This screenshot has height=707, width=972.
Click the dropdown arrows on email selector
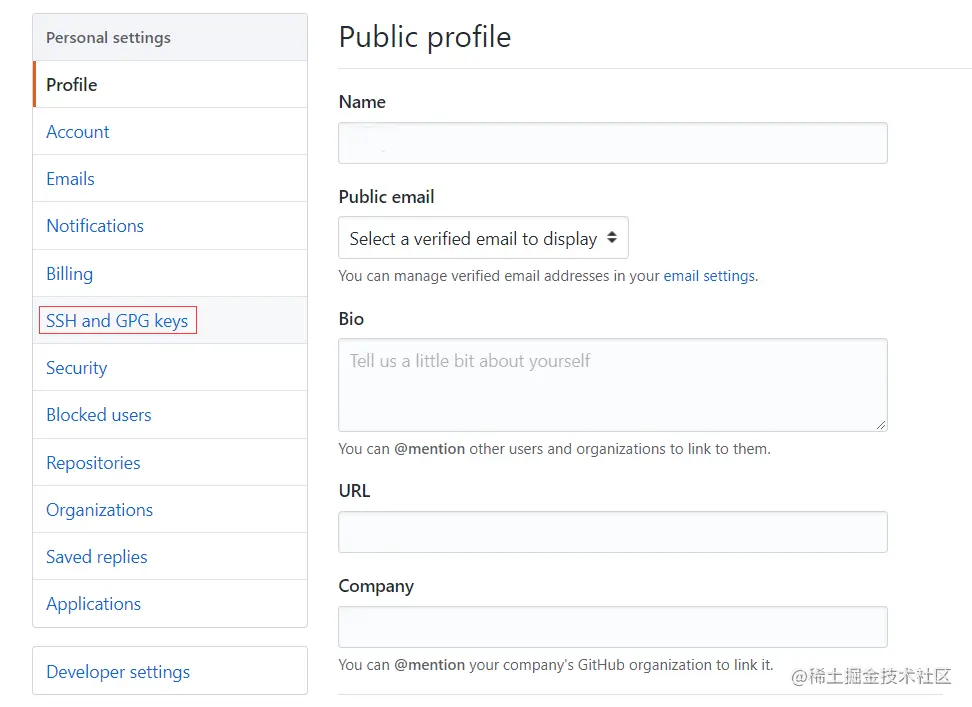[x=612, y=239]
